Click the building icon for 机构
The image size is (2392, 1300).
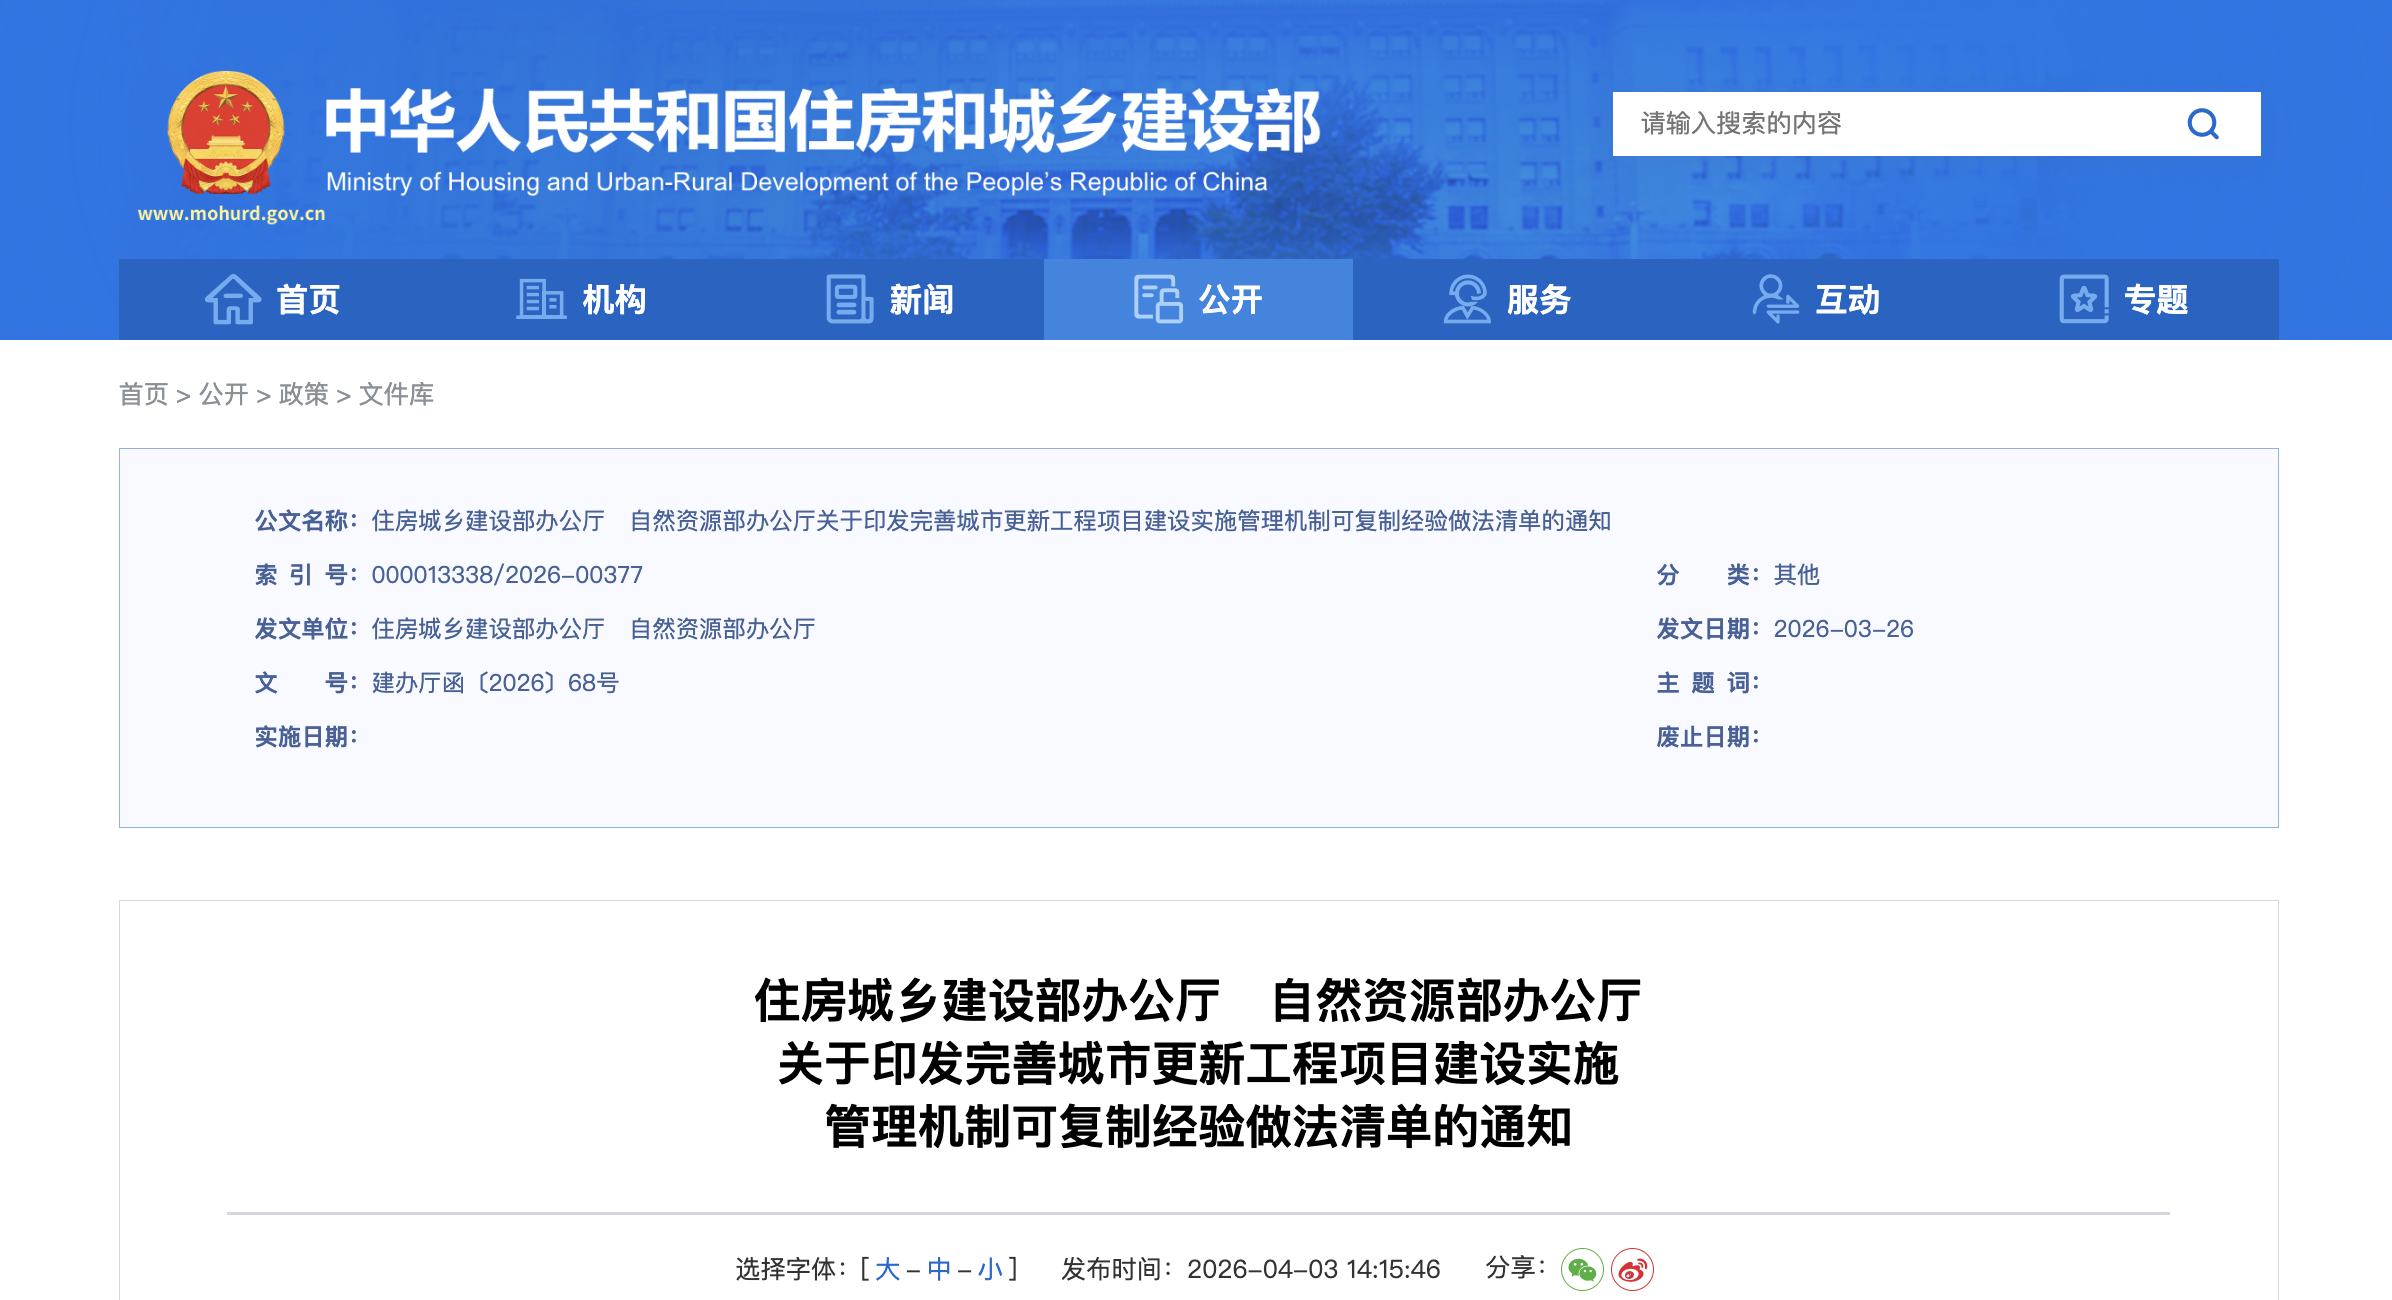pyautogui.click(x=541, y=299)
